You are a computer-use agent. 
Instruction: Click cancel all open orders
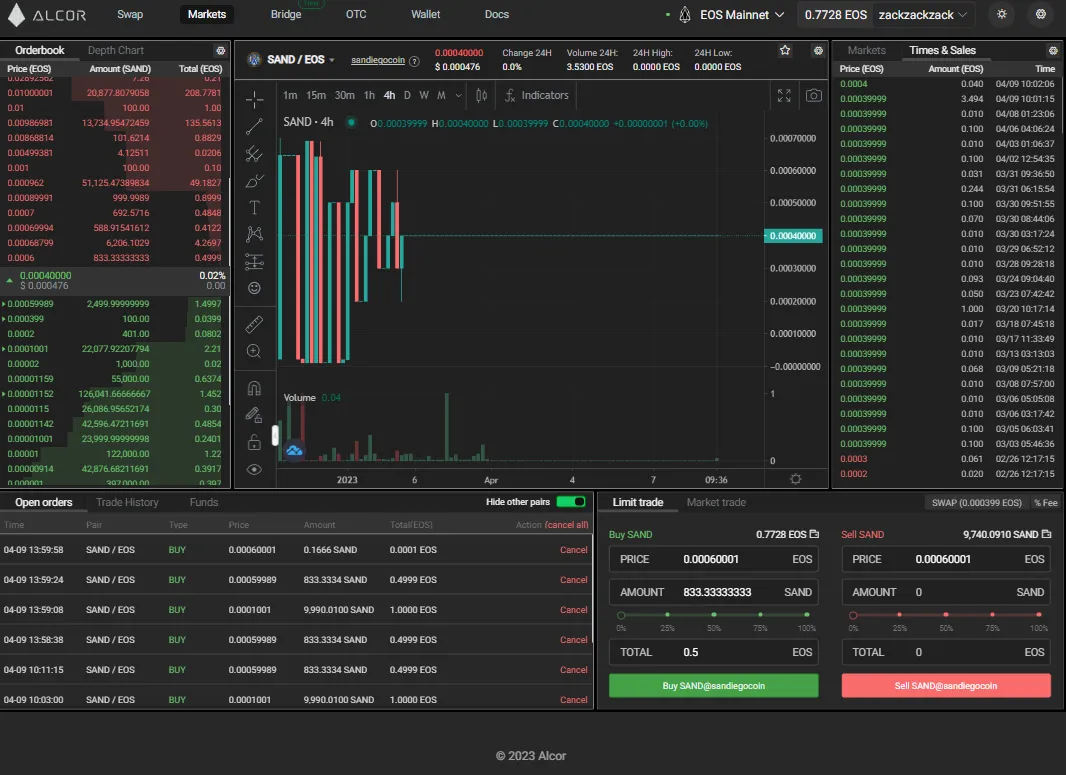(566, 525)
